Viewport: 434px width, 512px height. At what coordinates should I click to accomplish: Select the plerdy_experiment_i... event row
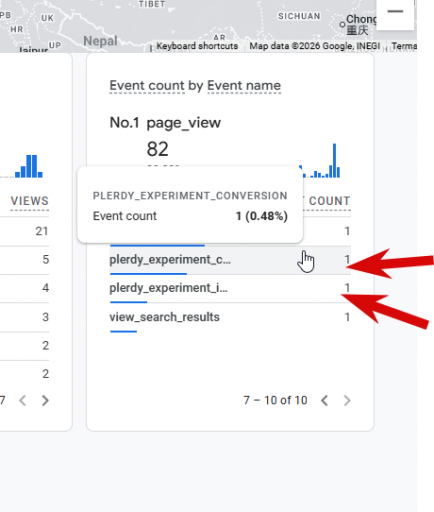click(x=230, y=288)
